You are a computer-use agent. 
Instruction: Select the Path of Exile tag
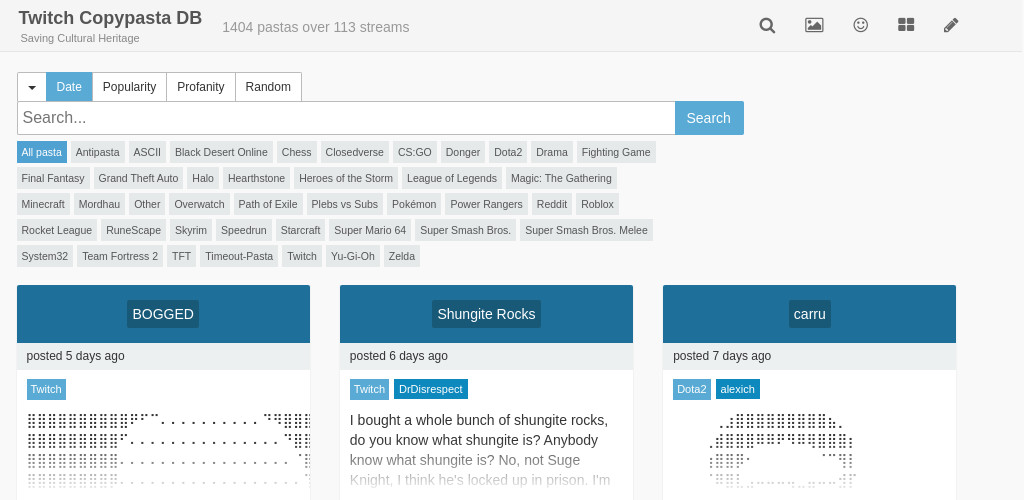(x=268, y=204)
